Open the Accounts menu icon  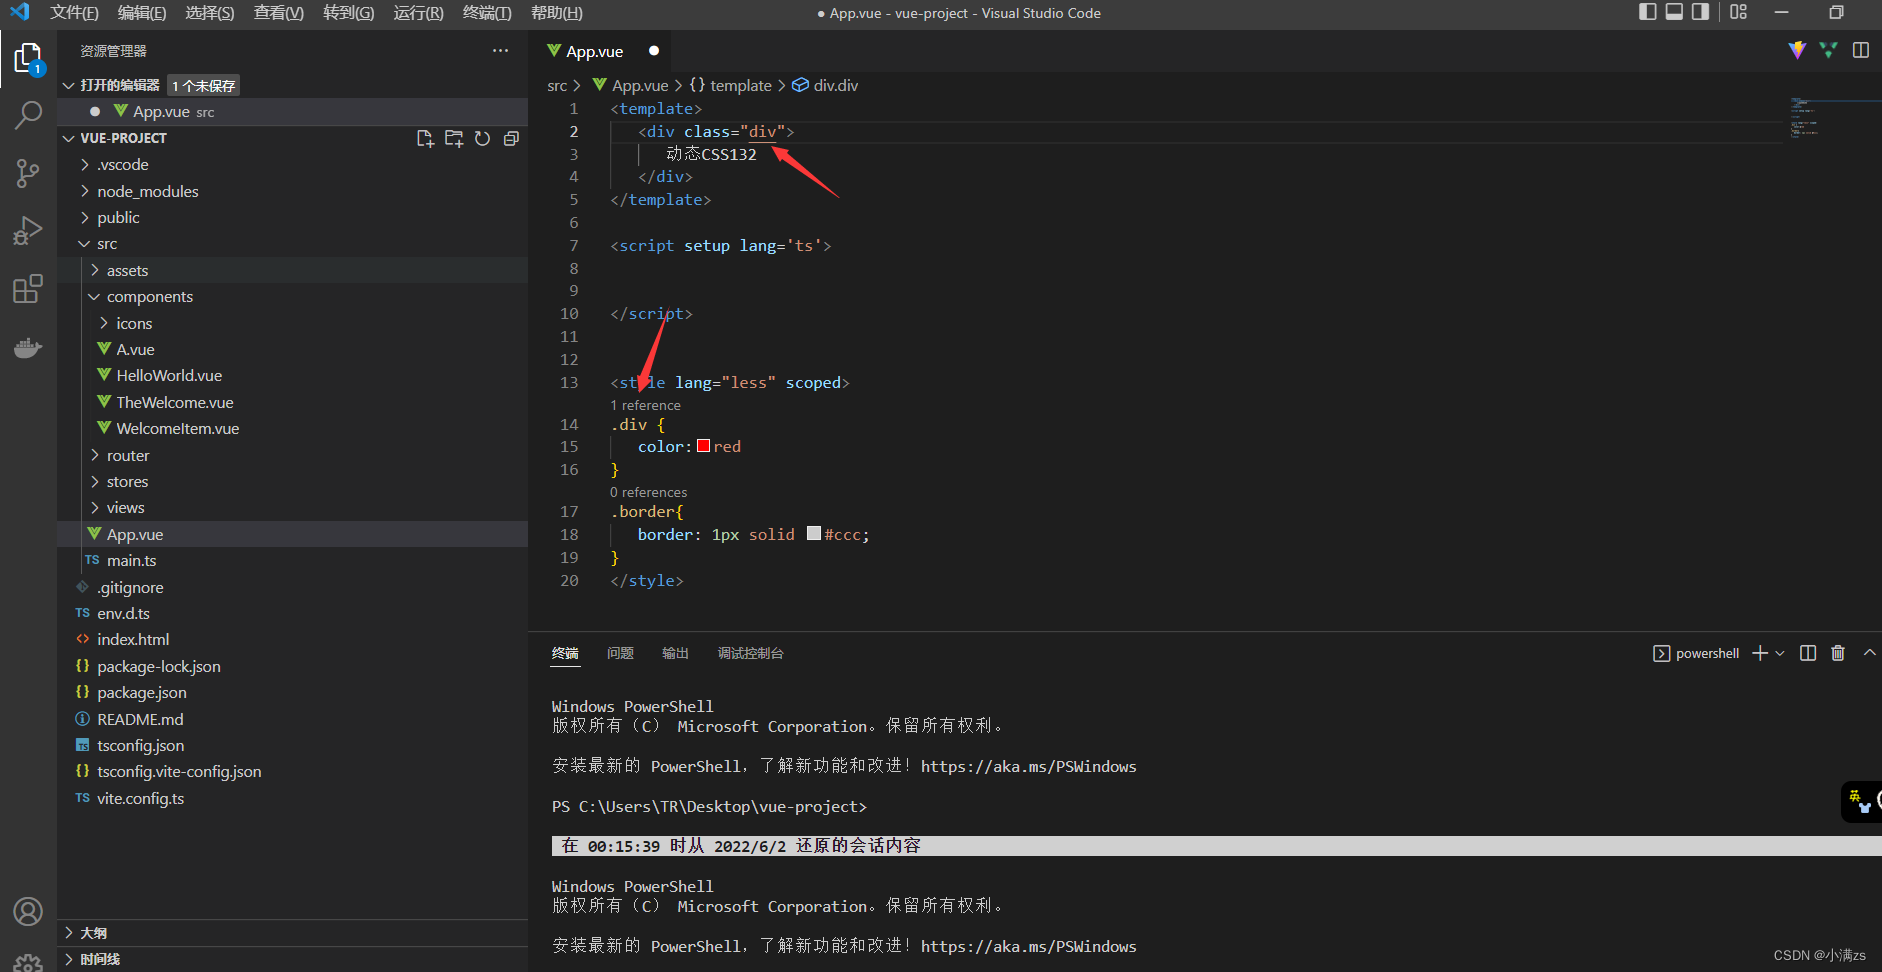[28, 911]
